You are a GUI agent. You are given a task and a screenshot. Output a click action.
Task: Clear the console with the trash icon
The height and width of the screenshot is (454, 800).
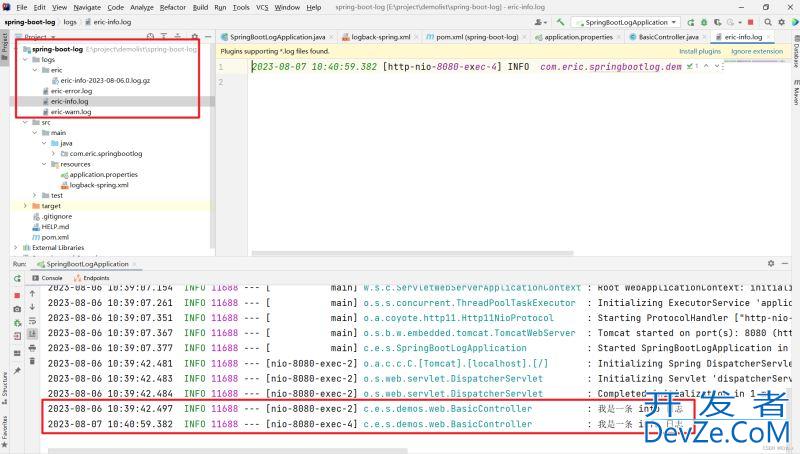click(x=32, y=361)
